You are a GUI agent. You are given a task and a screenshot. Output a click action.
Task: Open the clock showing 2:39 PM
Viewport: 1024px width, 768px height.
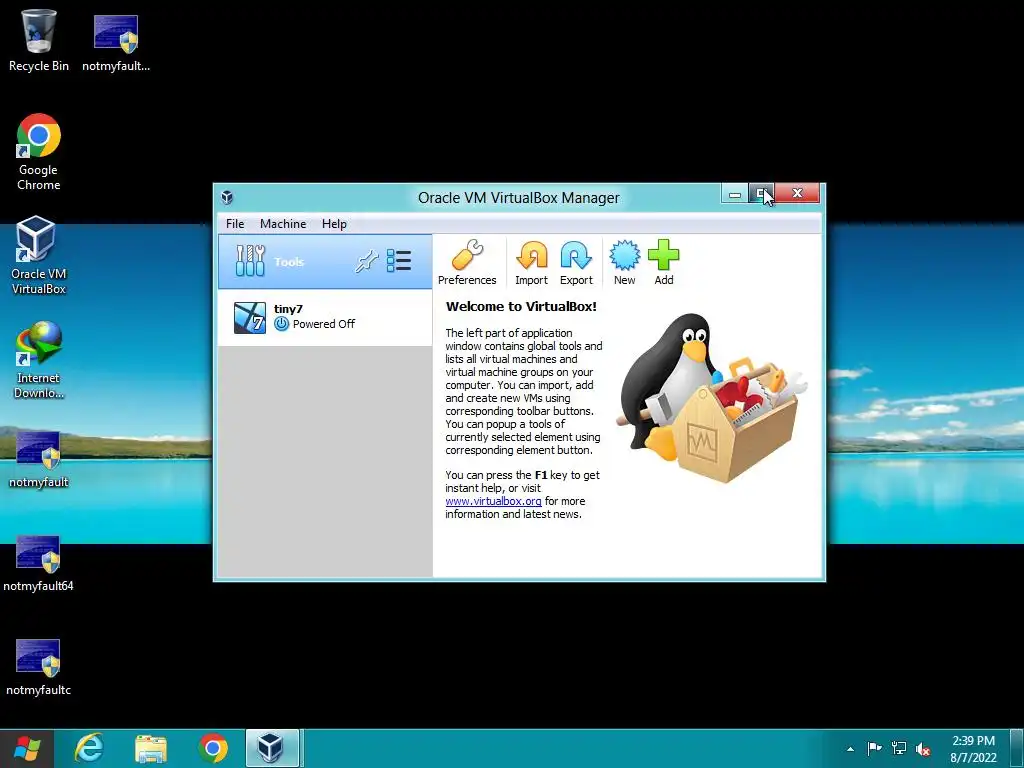point(973,749)
